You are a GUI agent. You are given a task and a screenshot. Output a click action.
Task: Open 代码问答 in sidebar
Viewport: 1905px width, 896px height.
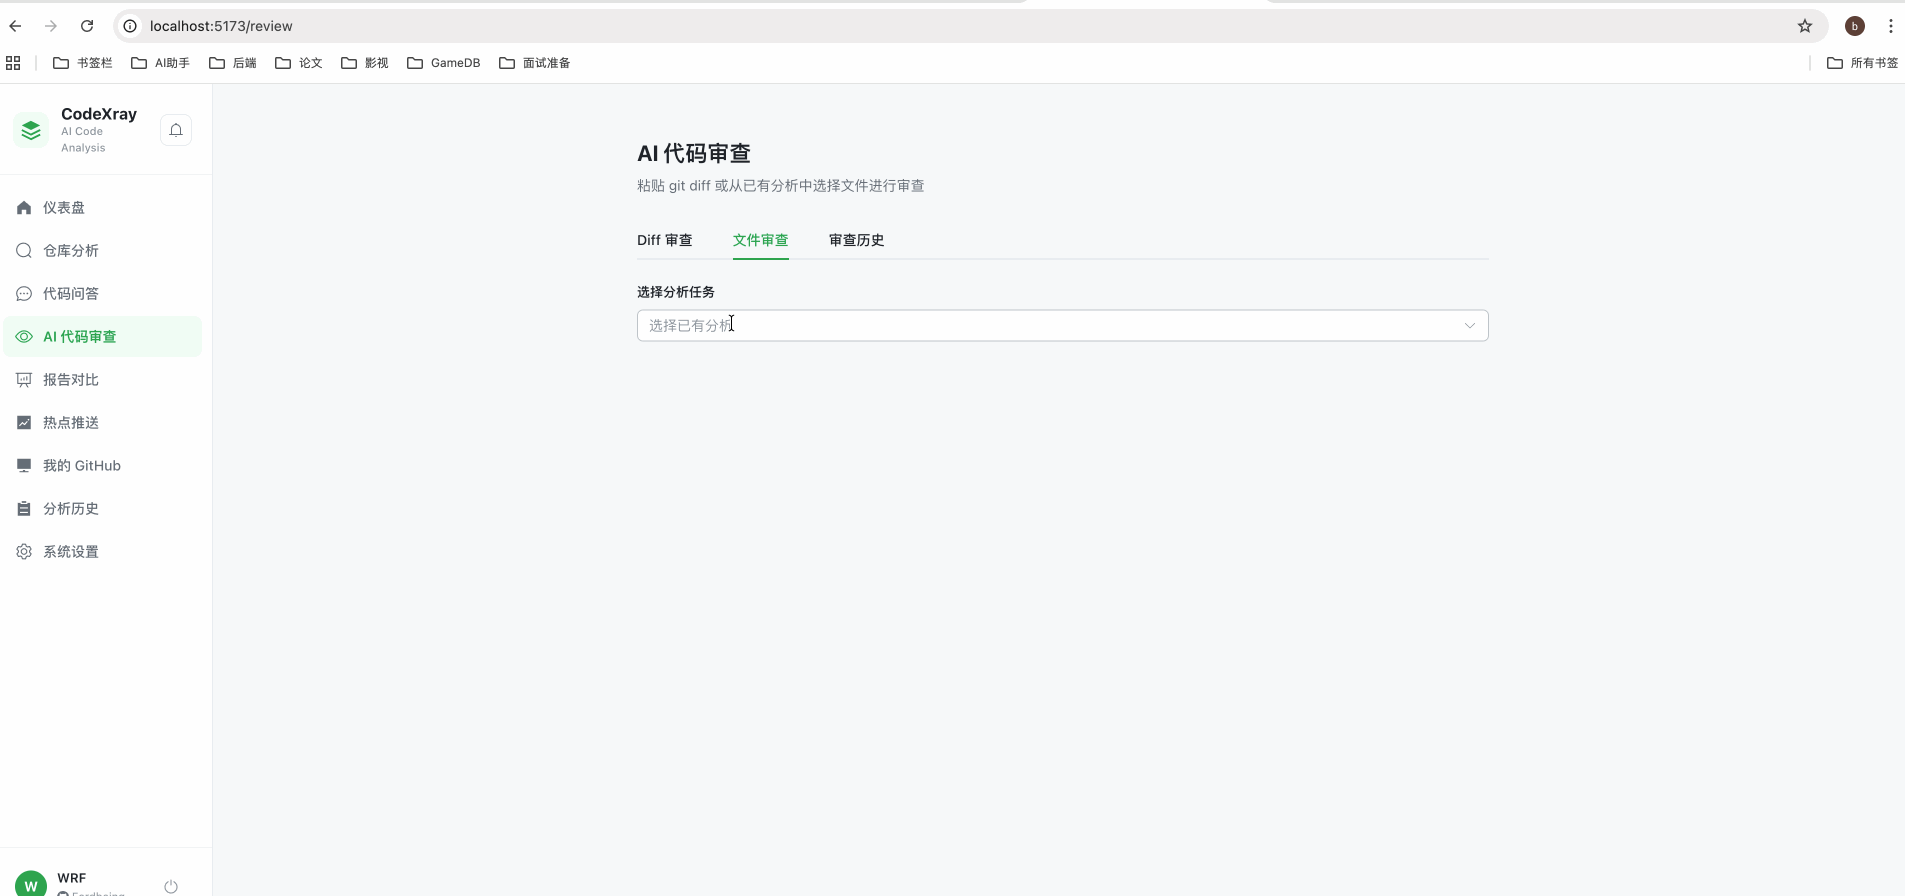[103, 294]
